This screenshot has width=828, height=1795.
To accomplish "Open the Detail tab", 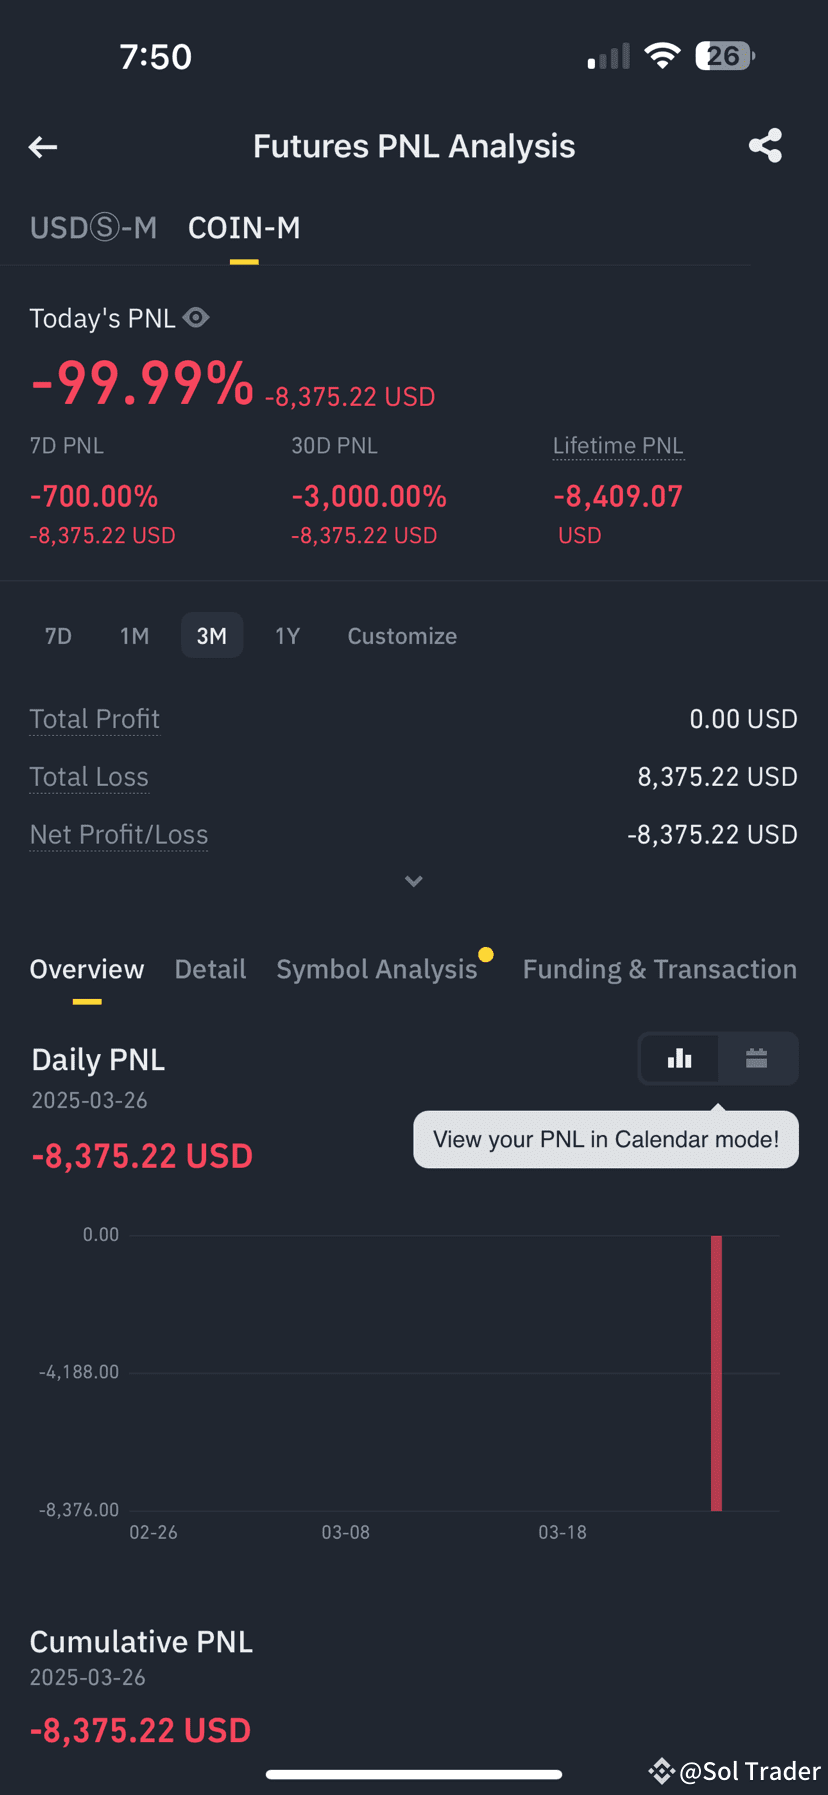I will [210, 969].
